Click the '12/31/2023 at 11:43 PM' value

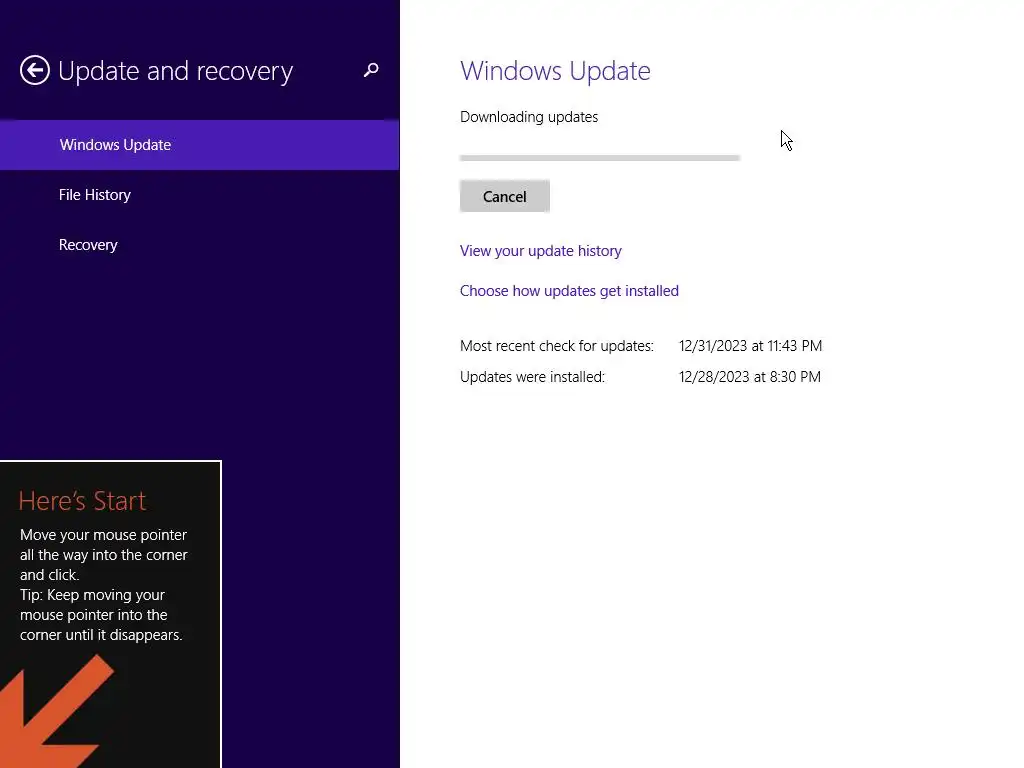750,346
